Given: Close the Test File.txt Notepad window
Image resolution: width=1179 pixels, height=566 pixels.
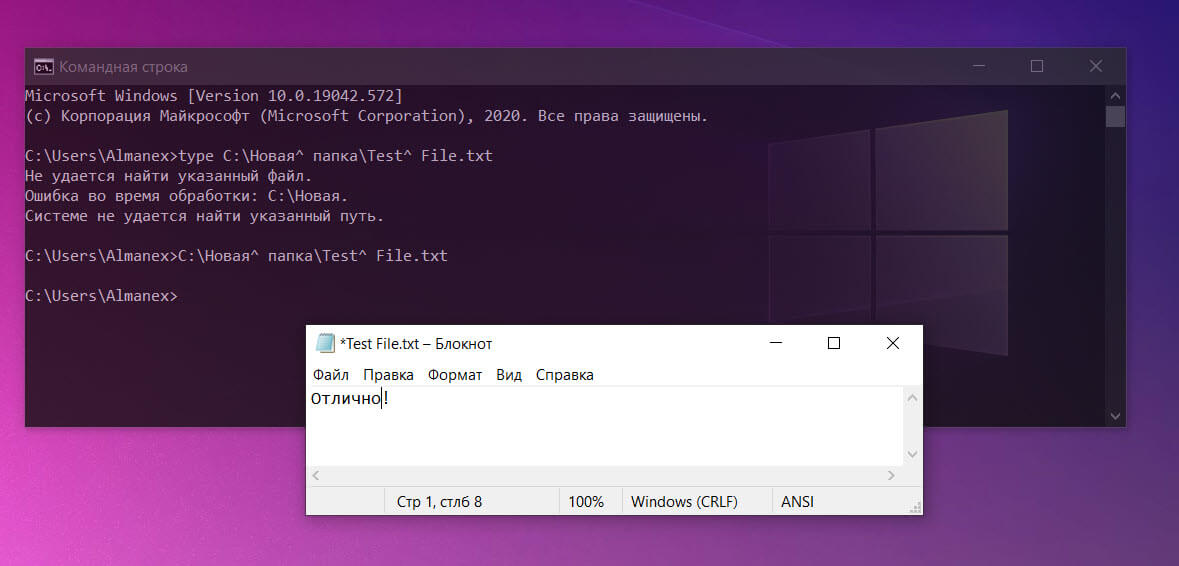Looking at the screenshot, I should (893, 344).
